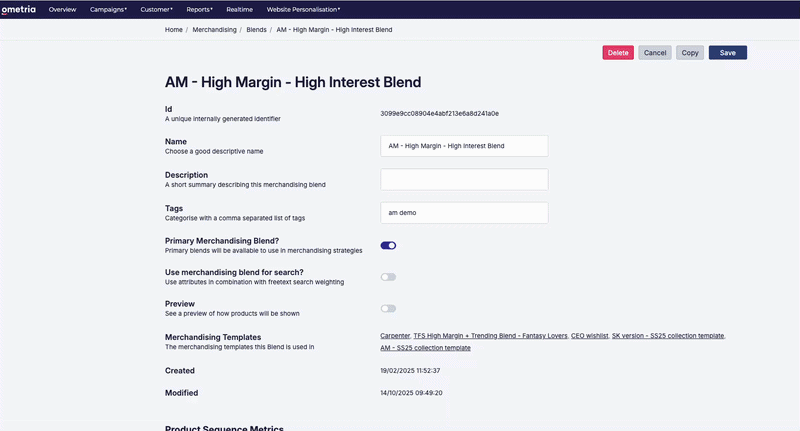Delete this blend with the red button
Viewport: 800px width, 431px height.
pos(618,53)
